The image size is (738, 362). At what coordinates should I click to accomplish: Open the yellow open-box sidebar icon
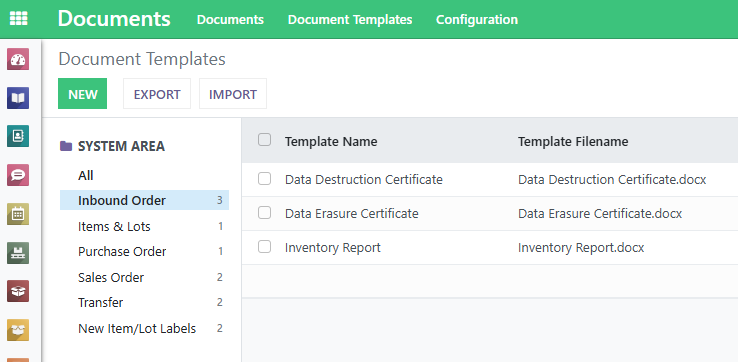[x=18, y=330]
